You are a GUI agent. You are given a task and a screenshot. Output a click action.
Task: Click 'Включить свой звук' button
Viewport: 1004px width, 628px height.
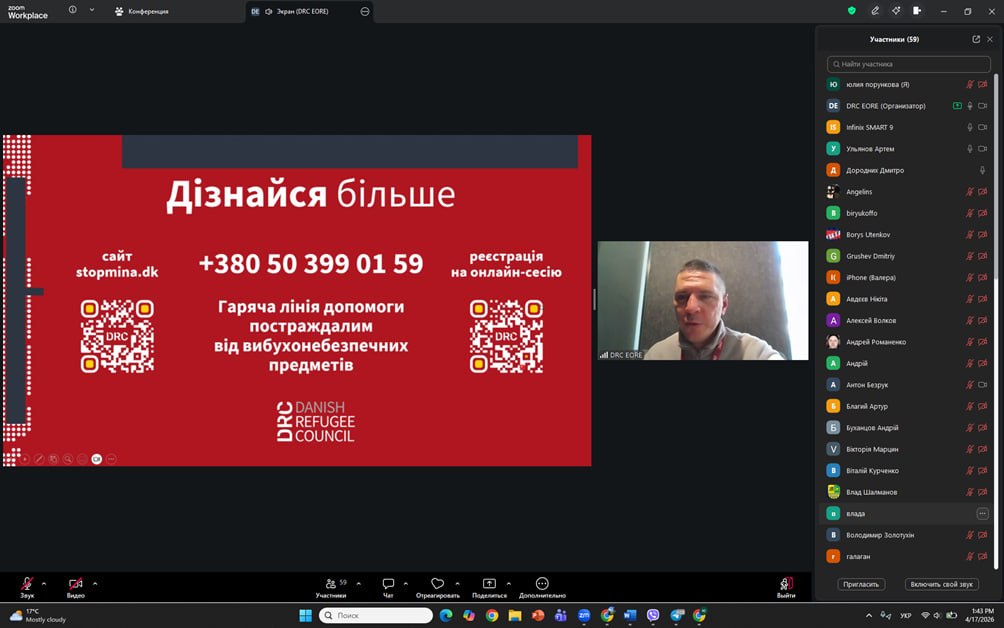[941, 584]
